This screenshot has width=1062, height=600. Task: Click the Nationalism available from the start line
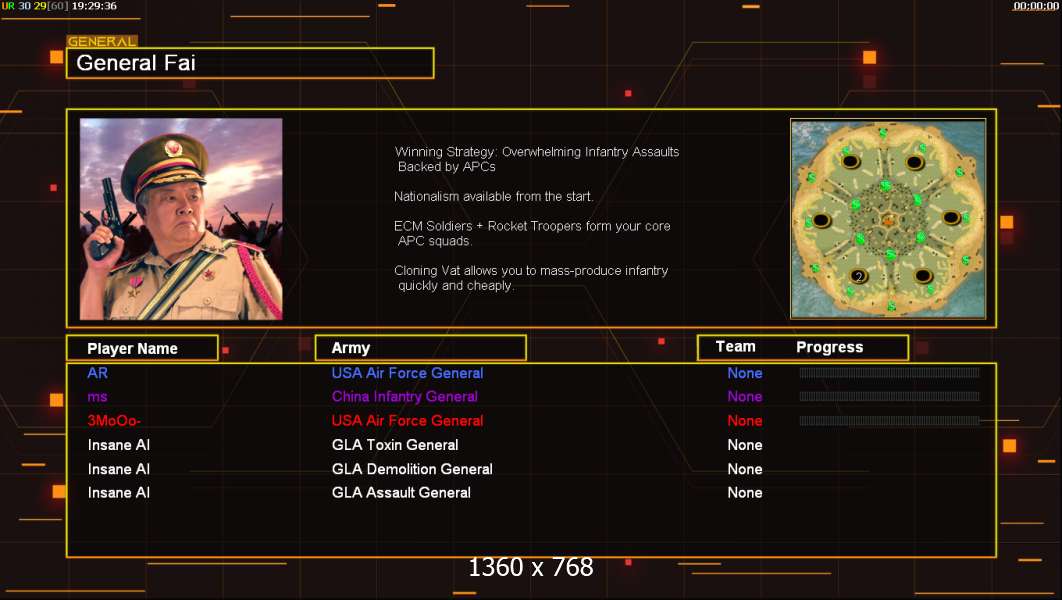click(x=493, y=196)
